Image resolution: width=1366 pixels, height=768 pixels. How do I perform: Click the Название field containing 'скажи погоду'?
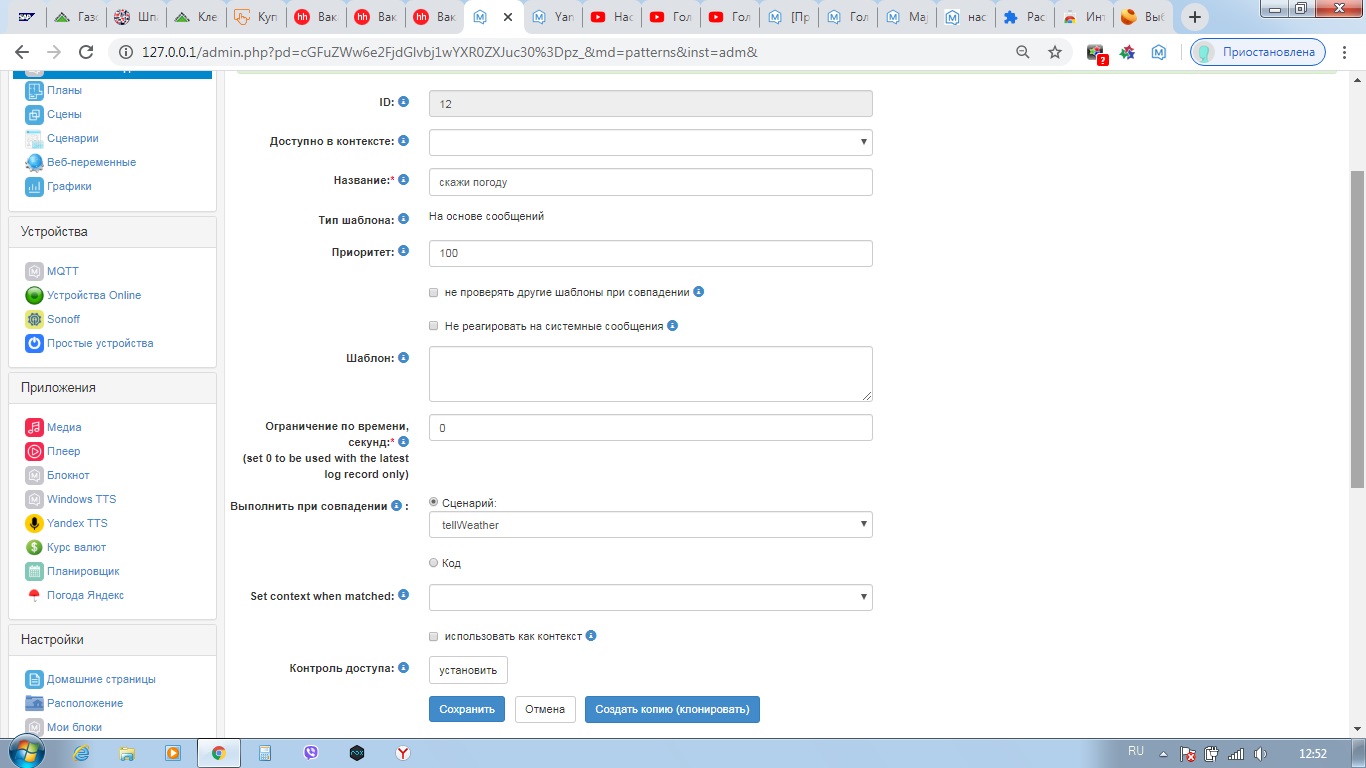click(650, 182)
